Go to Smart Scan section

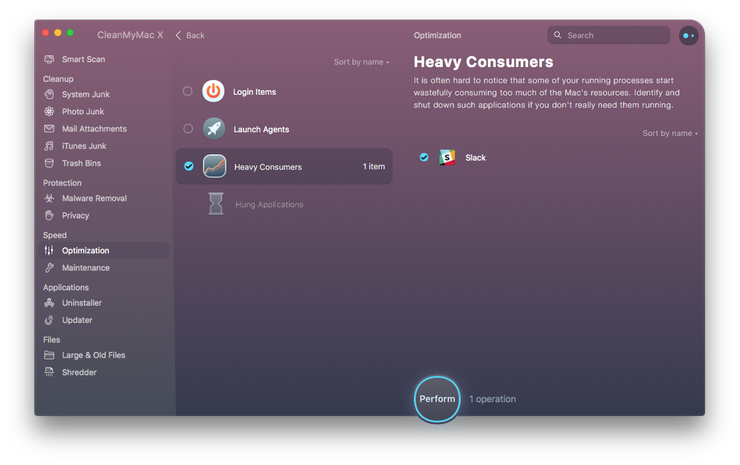[x=84, y=59]
